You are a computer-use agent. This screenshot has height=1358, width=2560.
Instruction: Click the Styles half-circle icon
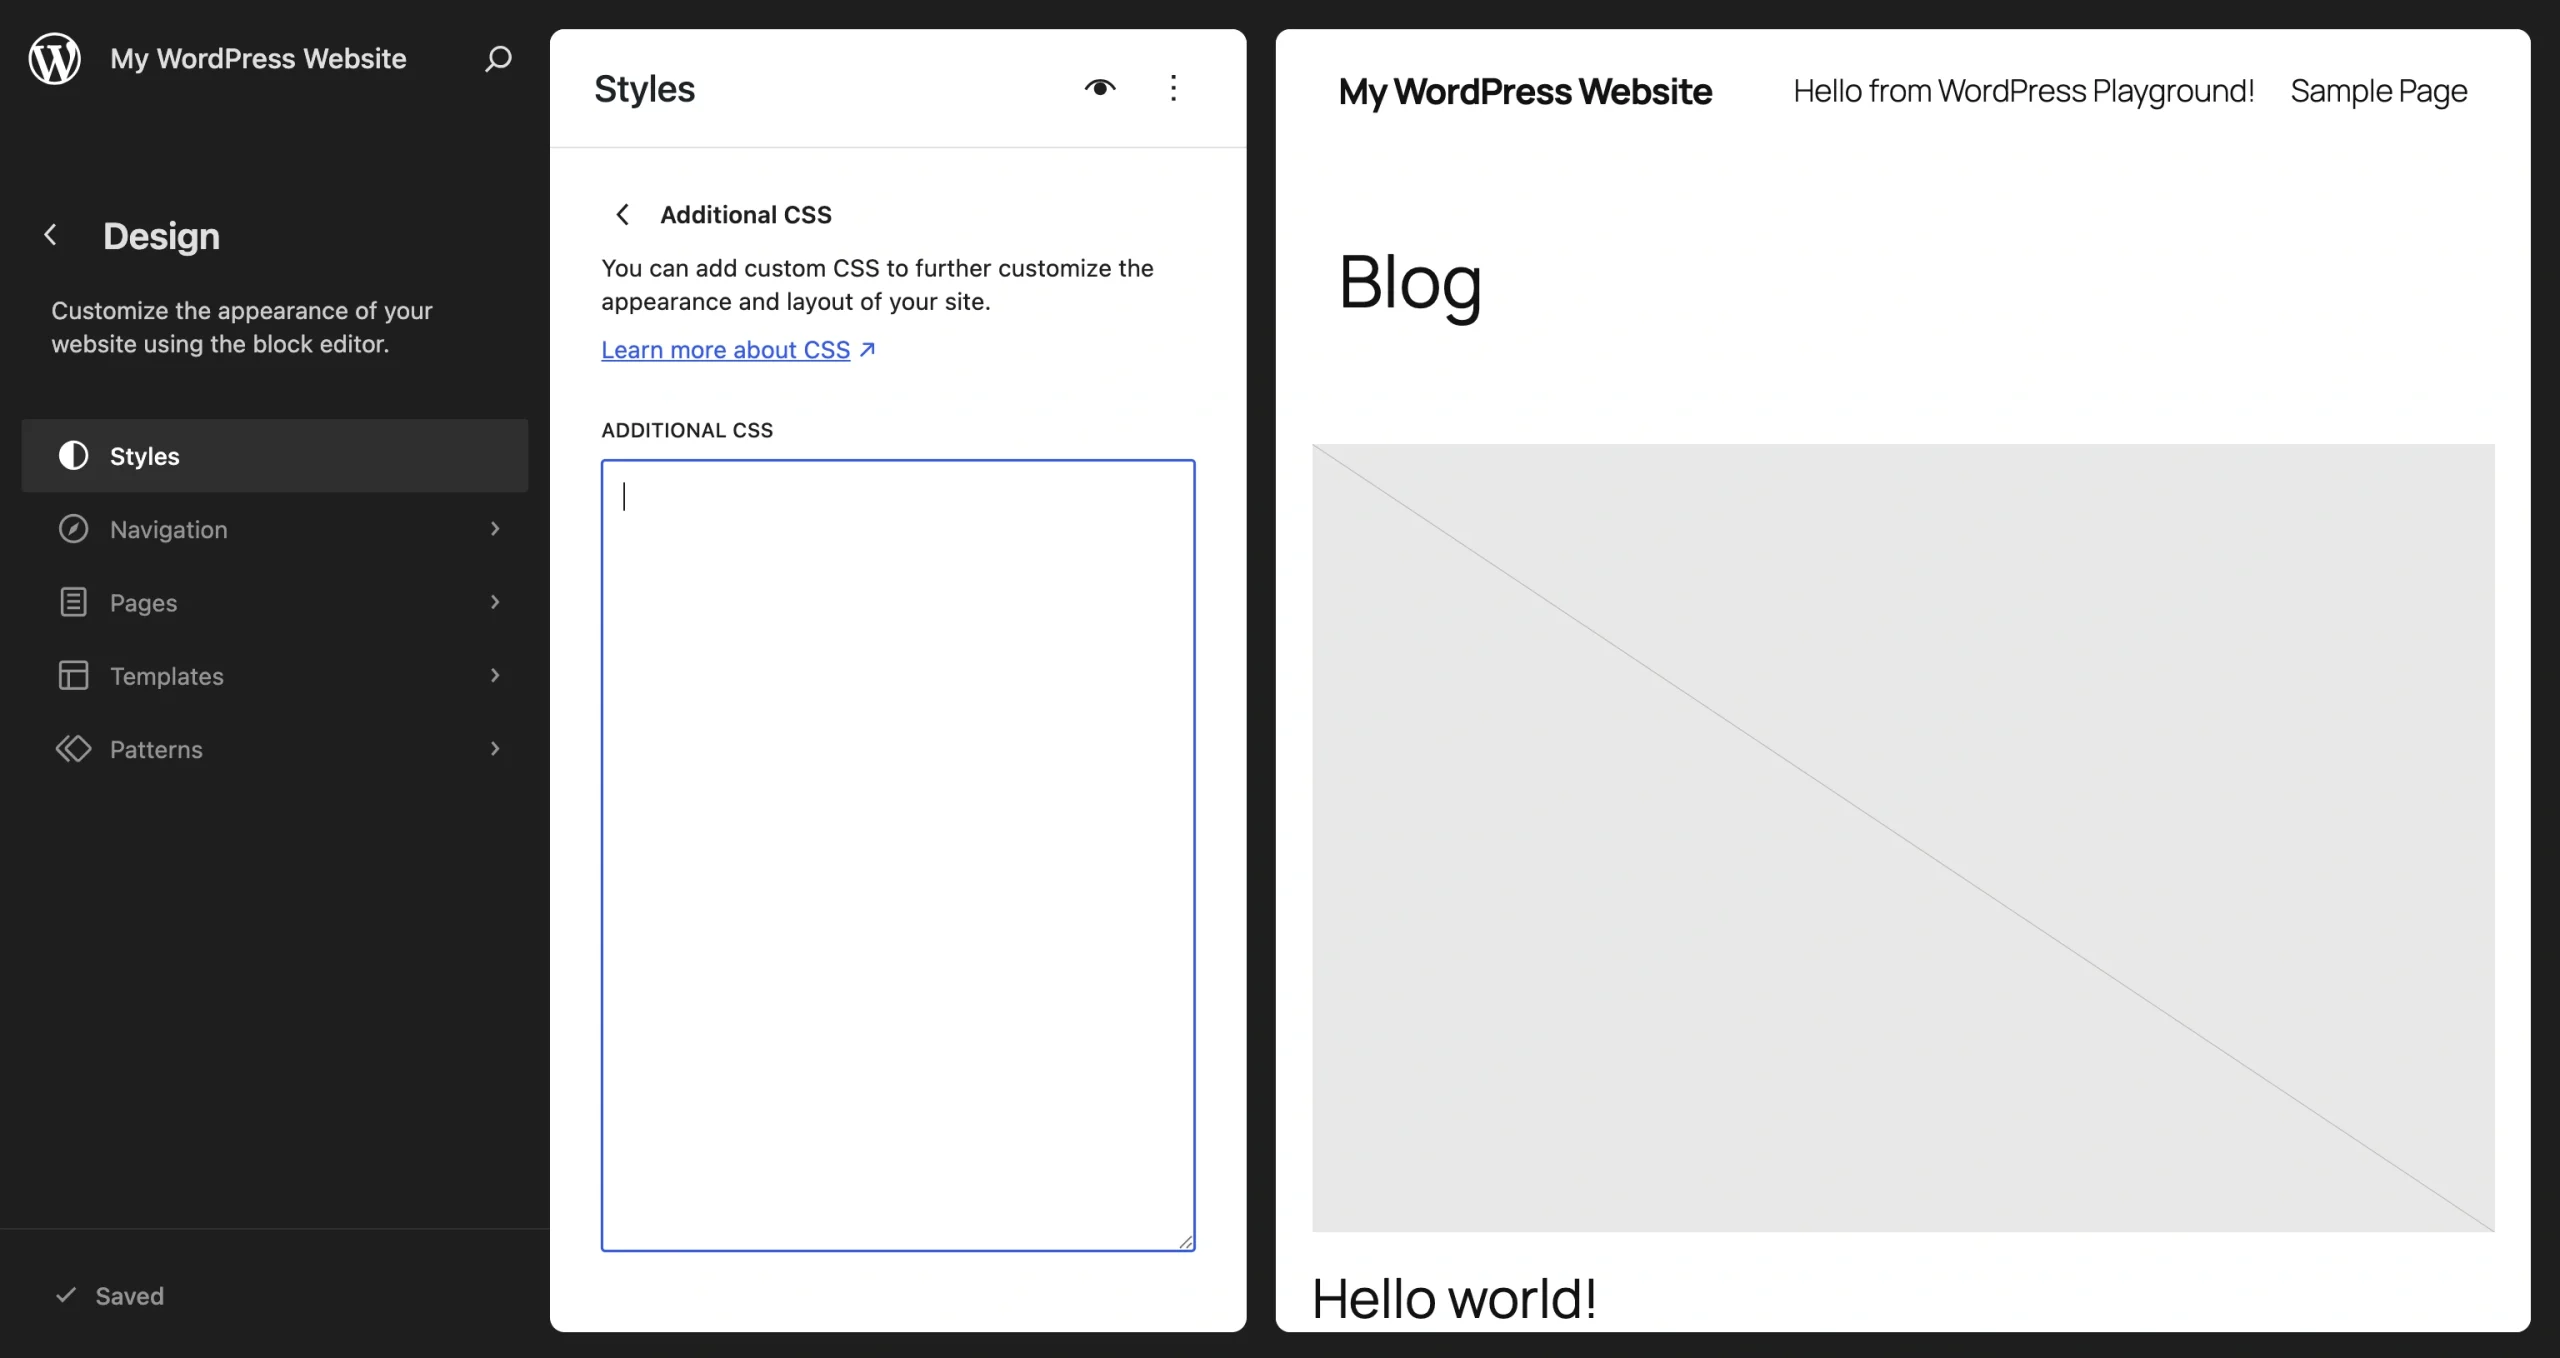[x=73, y=456]
